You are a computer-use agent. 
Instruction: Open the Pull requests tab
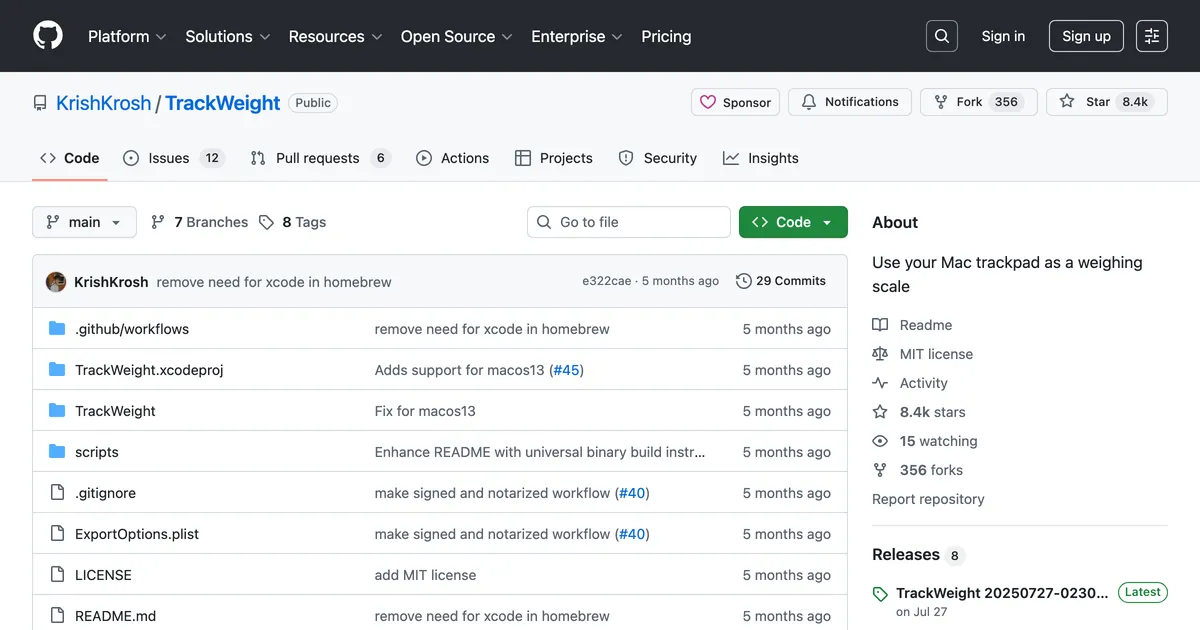[316, 158]
